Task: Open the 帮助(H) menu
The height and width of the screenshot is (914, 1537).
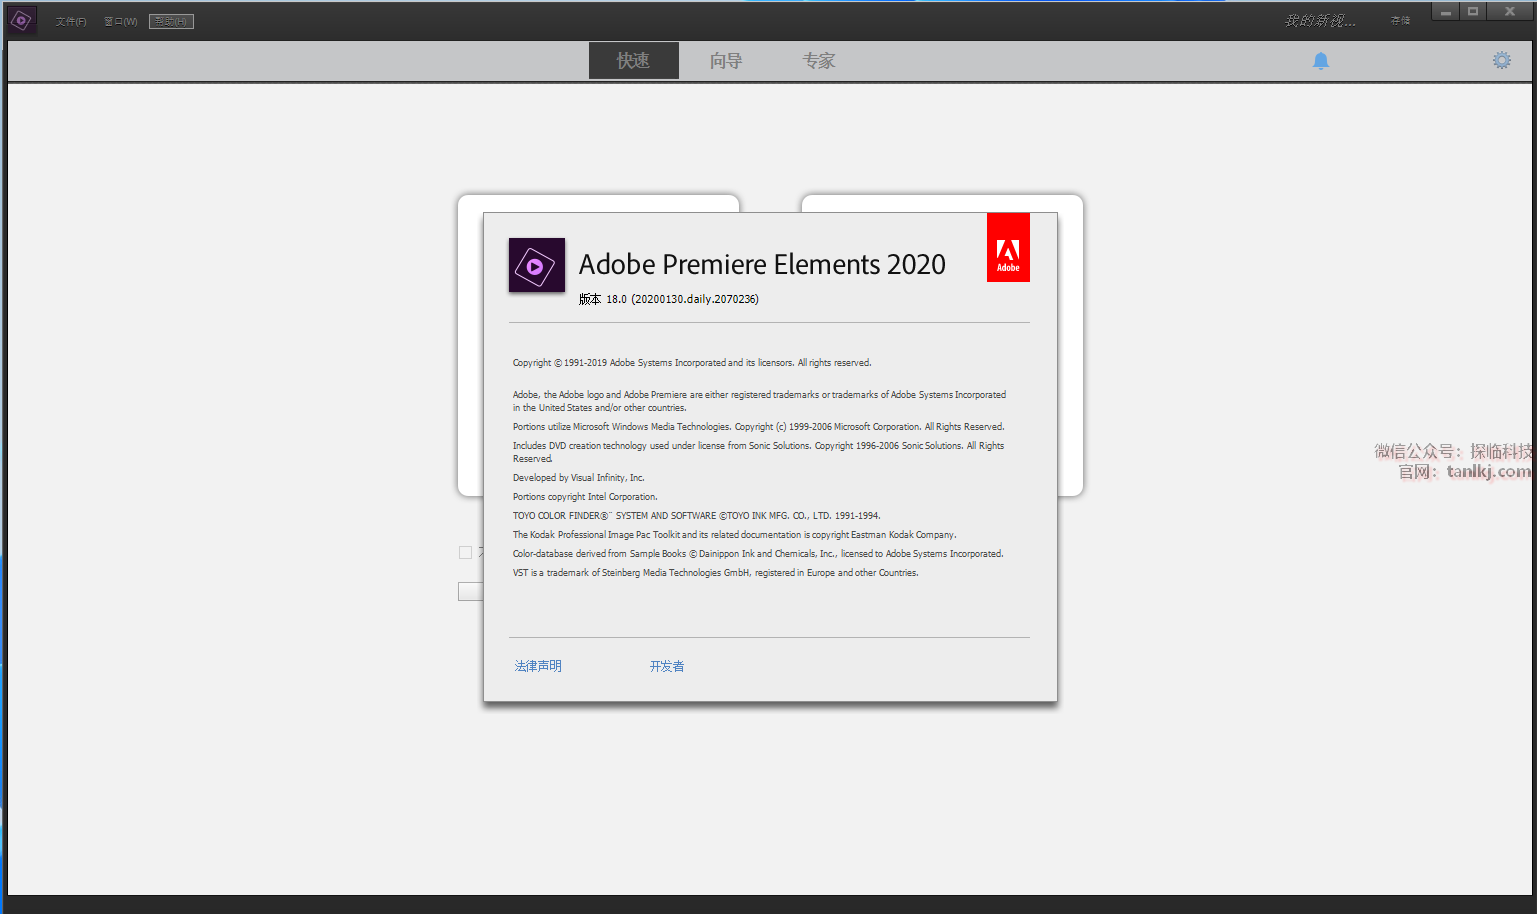Action: pos(171,21)
